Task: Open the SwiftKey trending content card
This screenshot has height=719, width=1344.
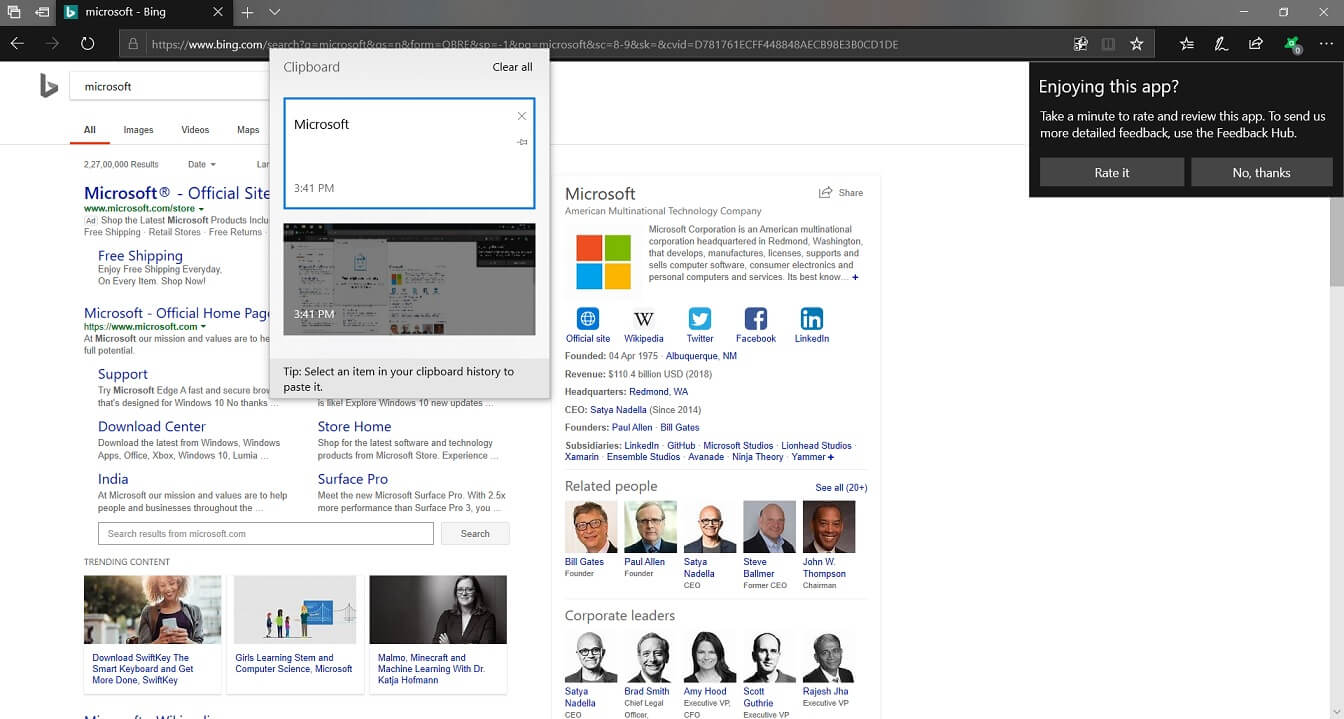Action: pos(153,634)
